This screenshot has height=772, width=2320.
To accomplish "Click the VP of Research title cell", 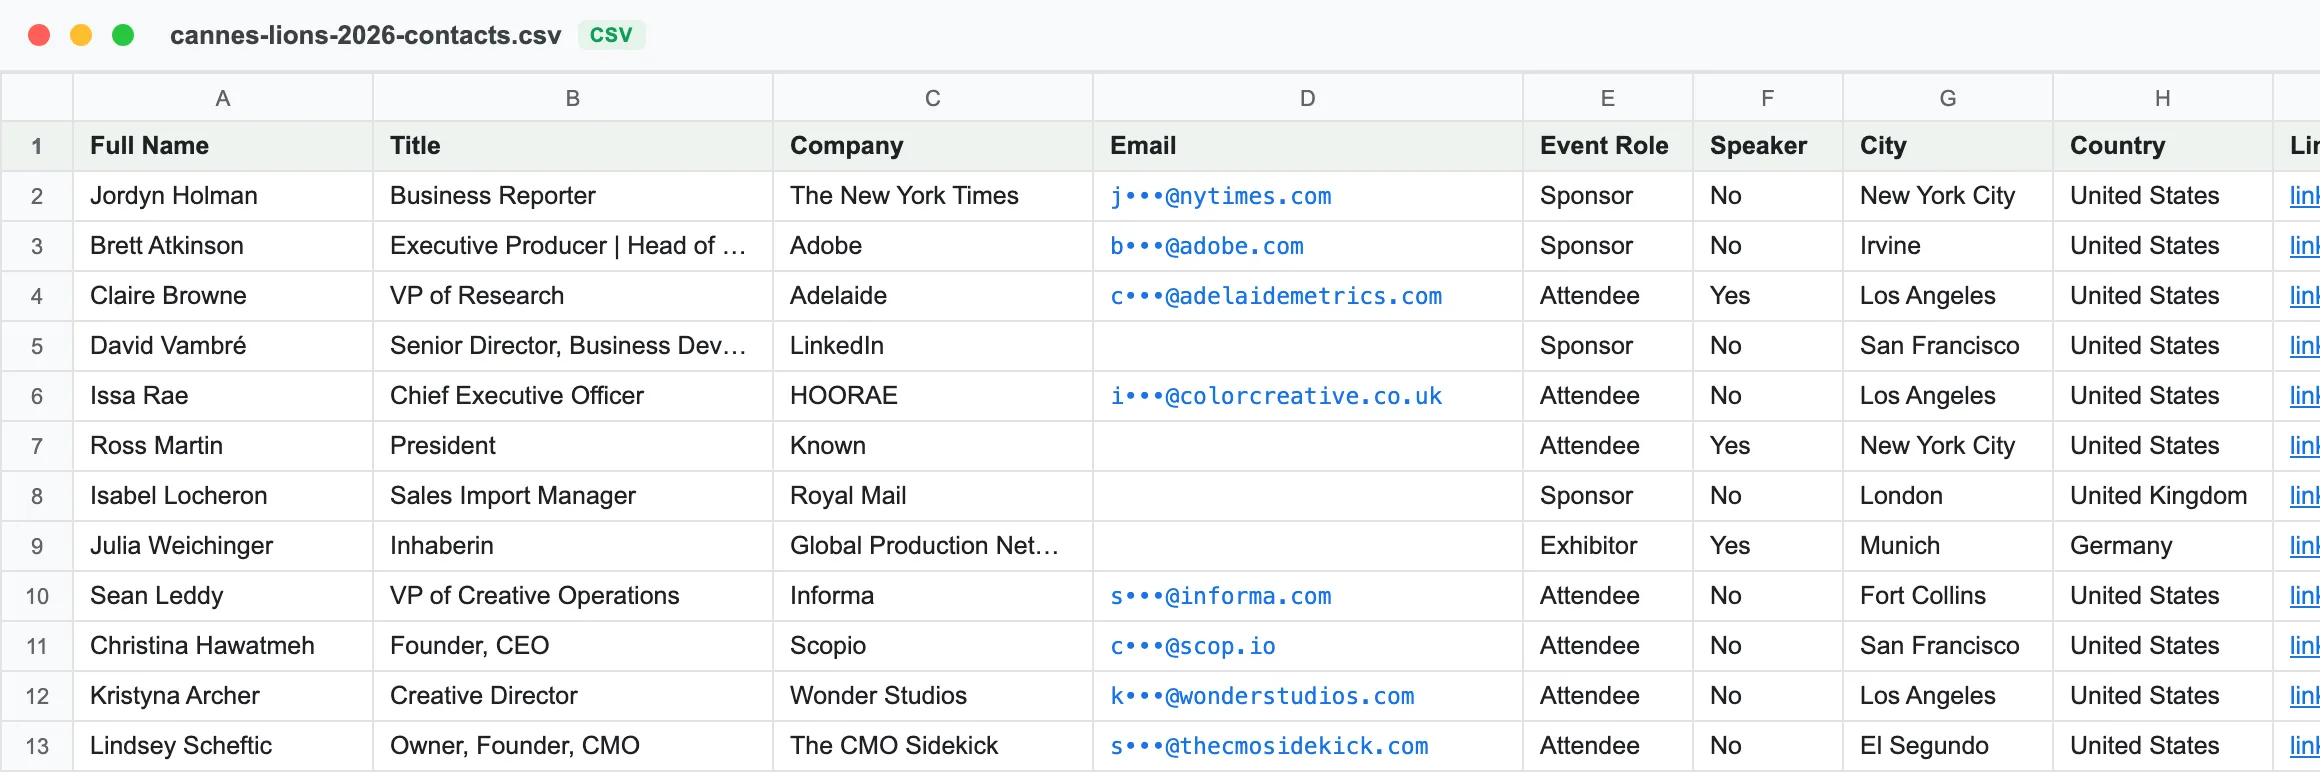I will pyautogui.click(x=573, y=296).
